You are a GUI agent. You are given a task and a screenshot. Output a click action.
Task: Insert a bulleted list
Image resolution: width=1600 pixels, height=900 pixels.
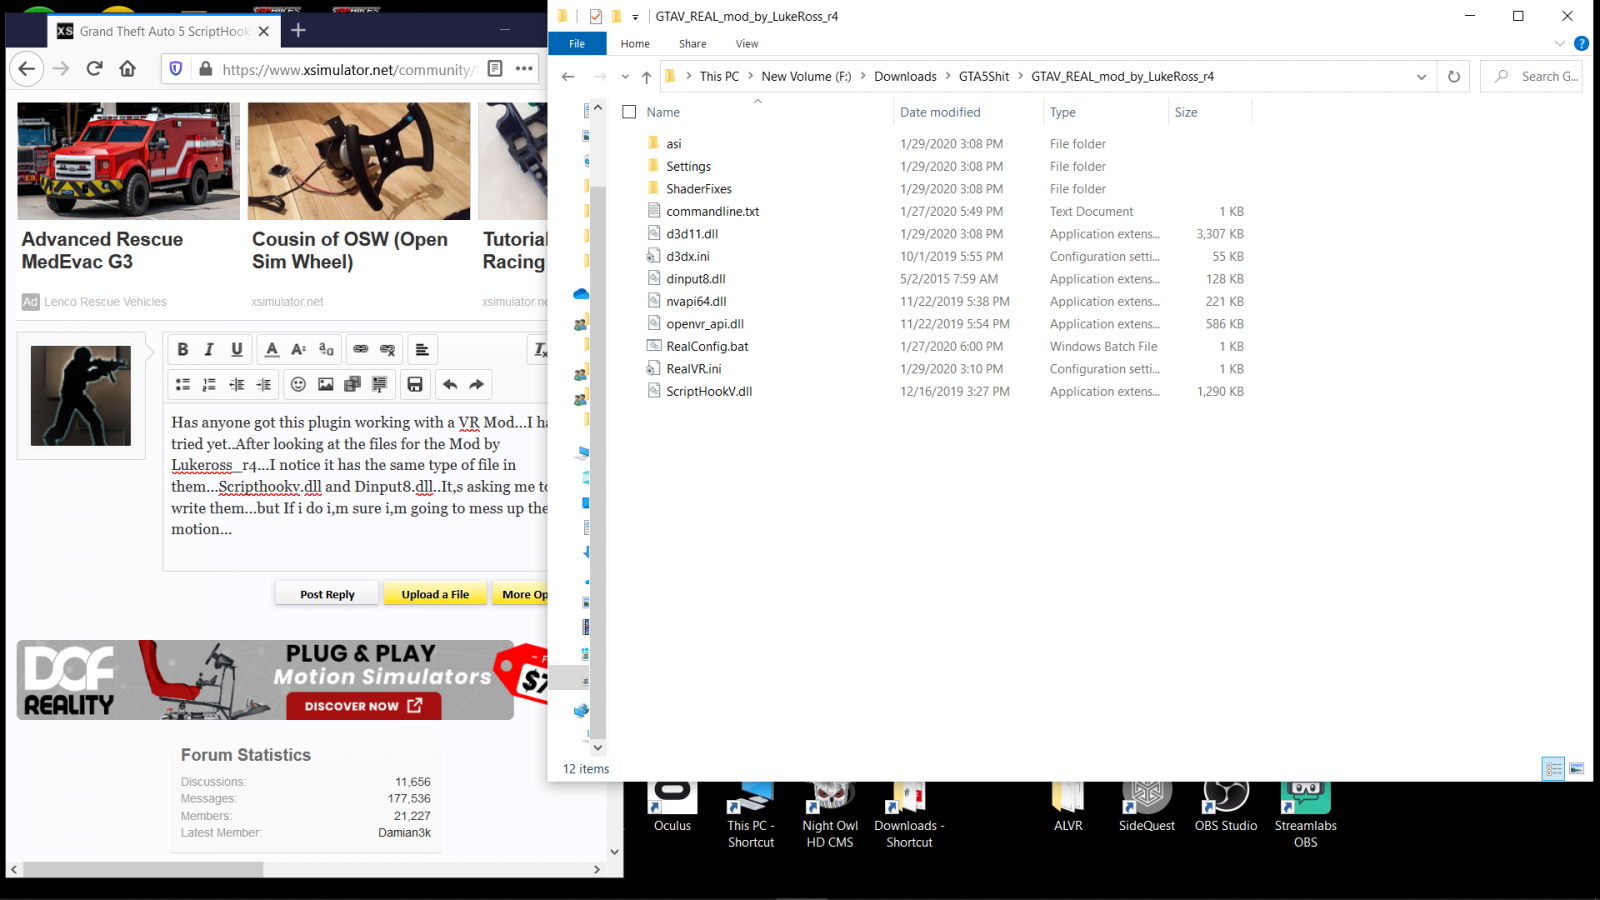pyautogui.click(x=183, y=384)
